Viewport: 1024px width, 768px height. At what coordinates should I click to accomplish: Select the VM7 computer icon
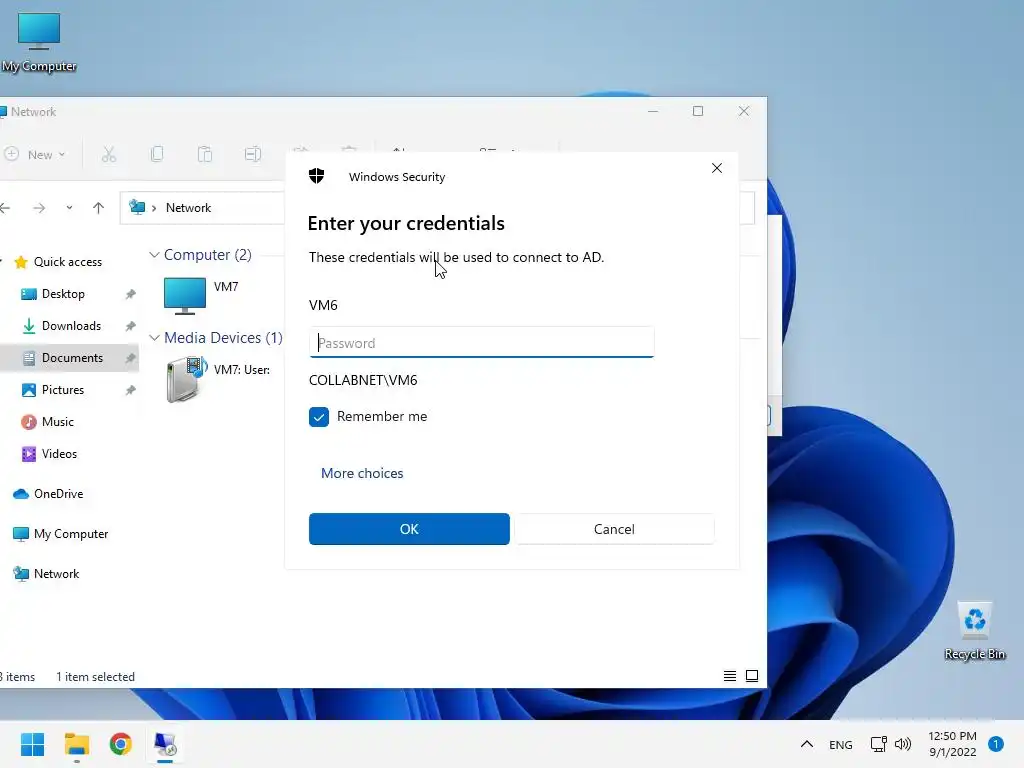pos(185,295)
